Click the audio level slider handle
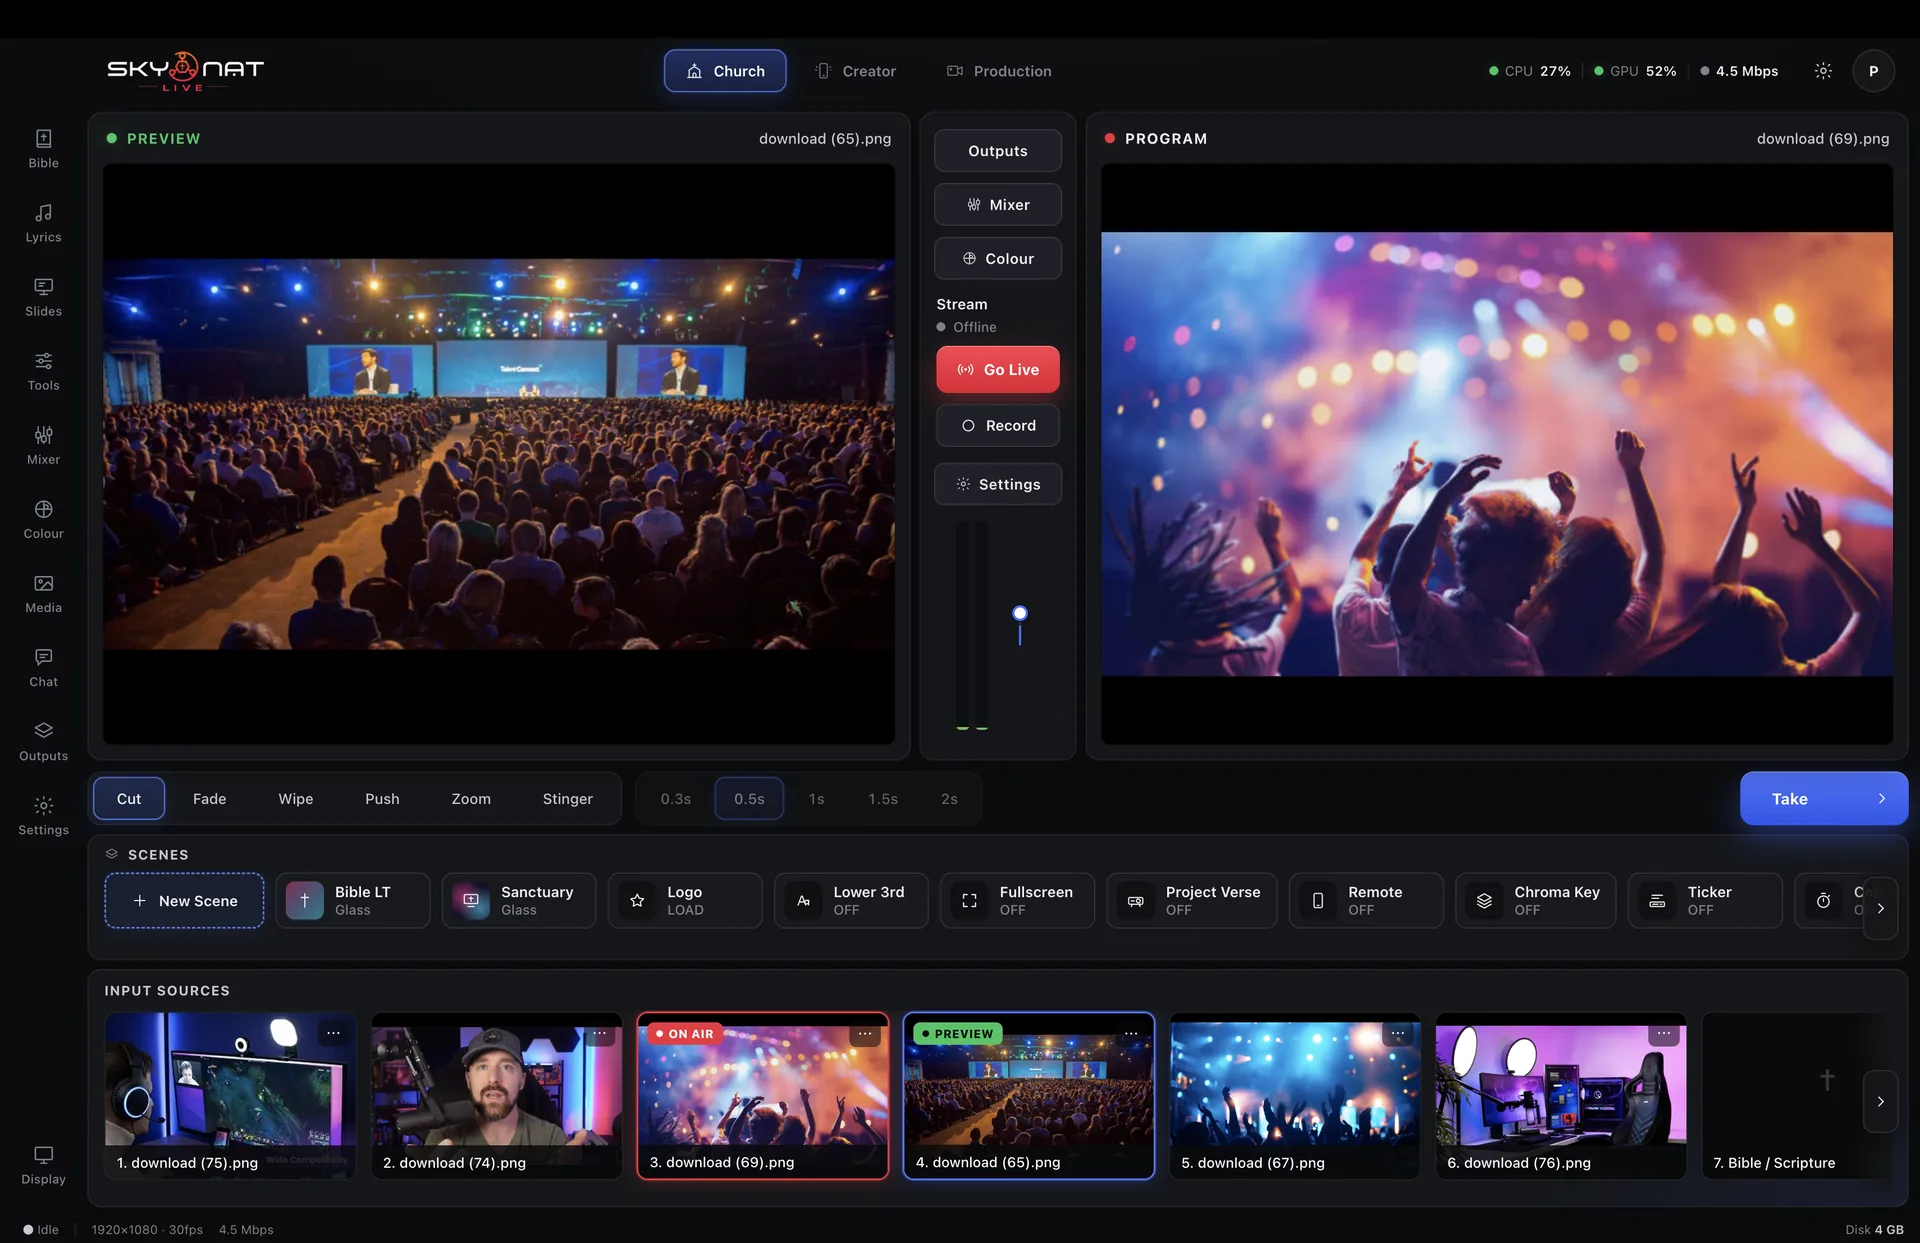Screen dimensions: 1920x1243 [1019, 613]
